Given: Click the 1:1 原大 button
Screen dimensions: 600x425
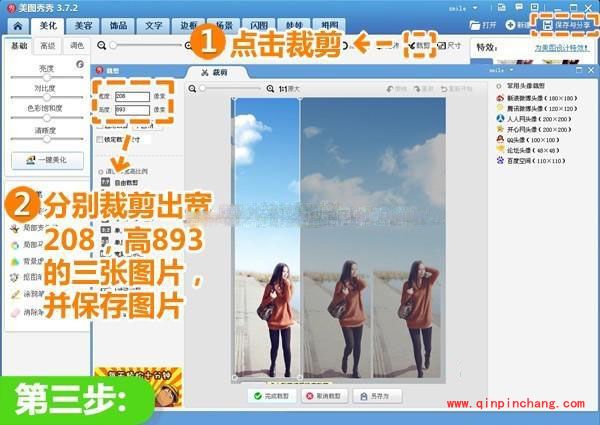Looking at the screenshot, I should click(289, 89).
